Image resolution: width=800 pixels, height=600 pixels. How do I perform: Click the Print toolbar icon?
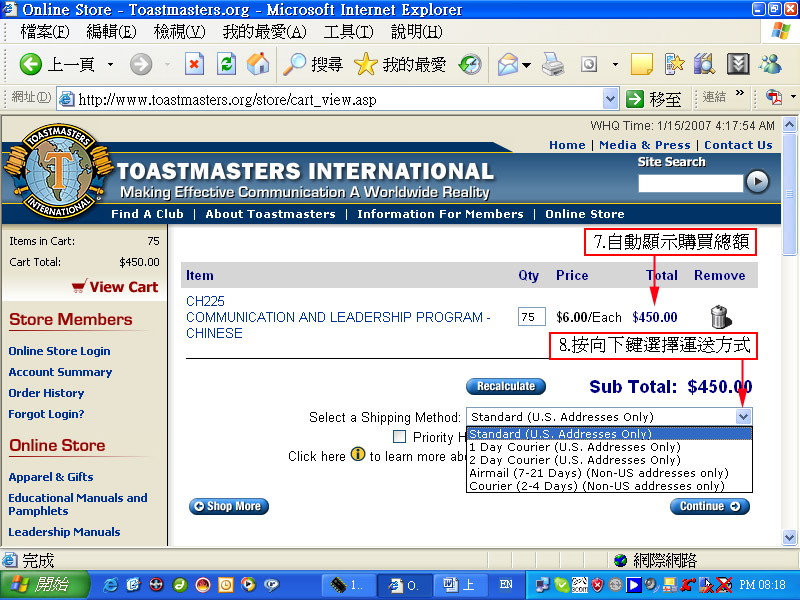pos(553,65)
